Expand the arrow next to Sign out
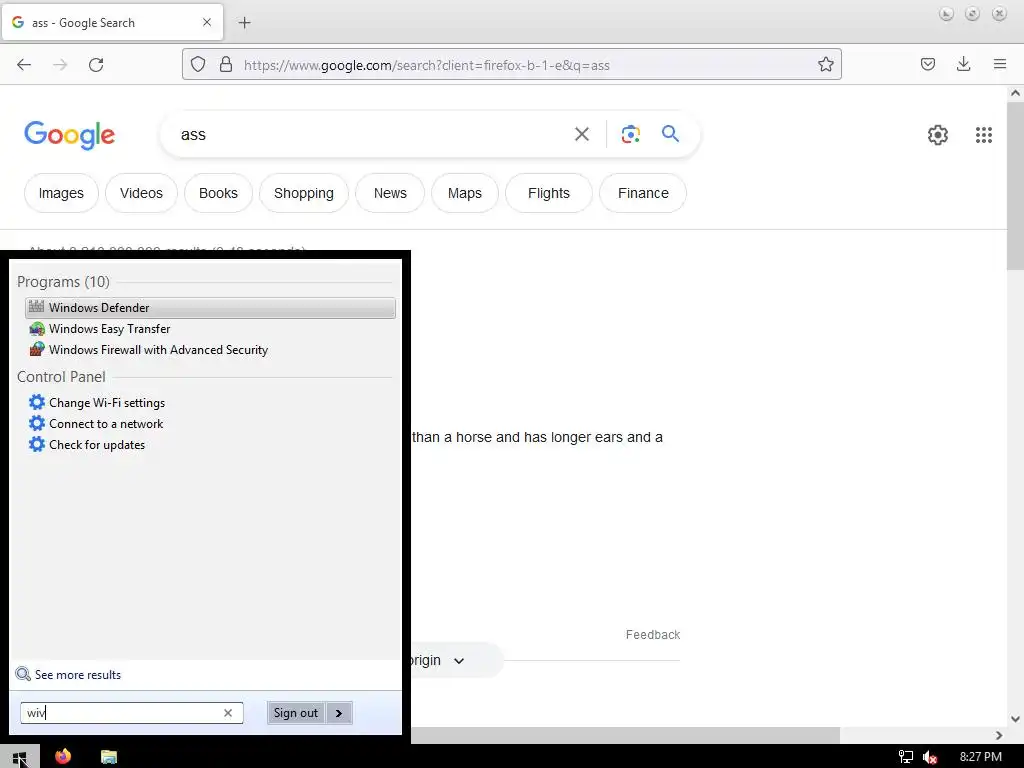The width and height of the screenshot is (1024, 768). click(338, 712)
